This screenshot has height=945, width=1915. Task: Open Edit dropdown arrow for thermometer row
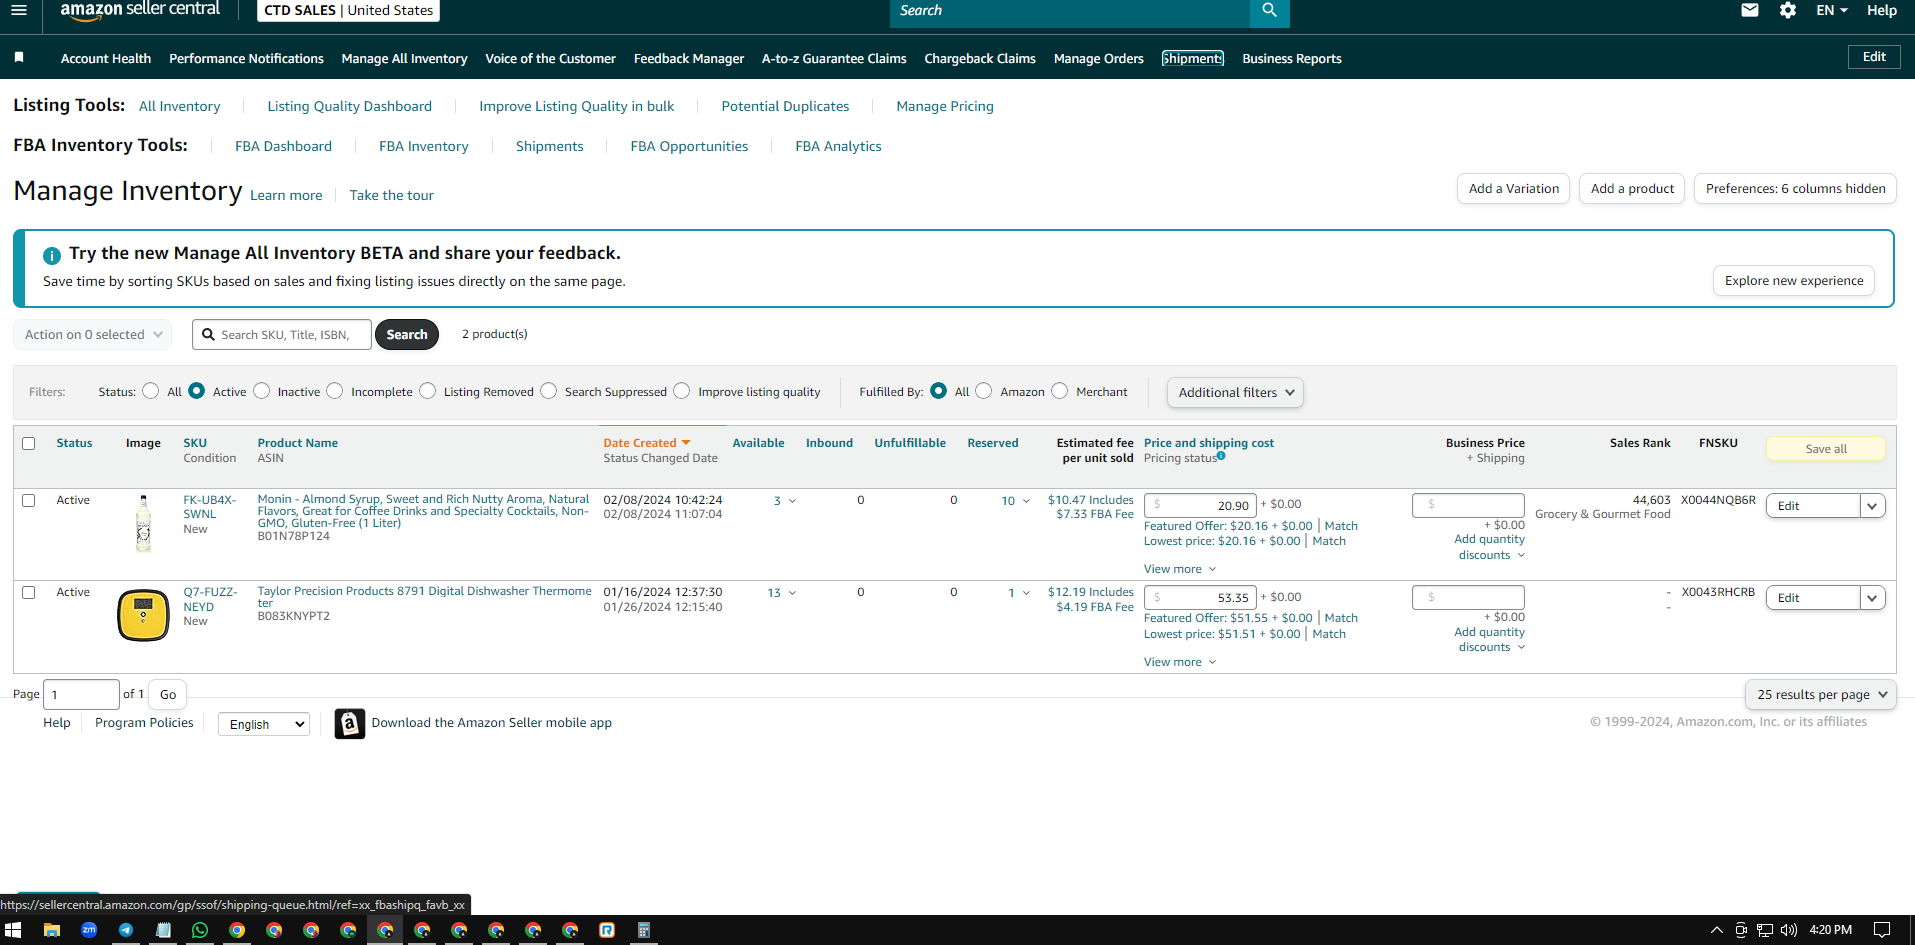coord(1872,598)
